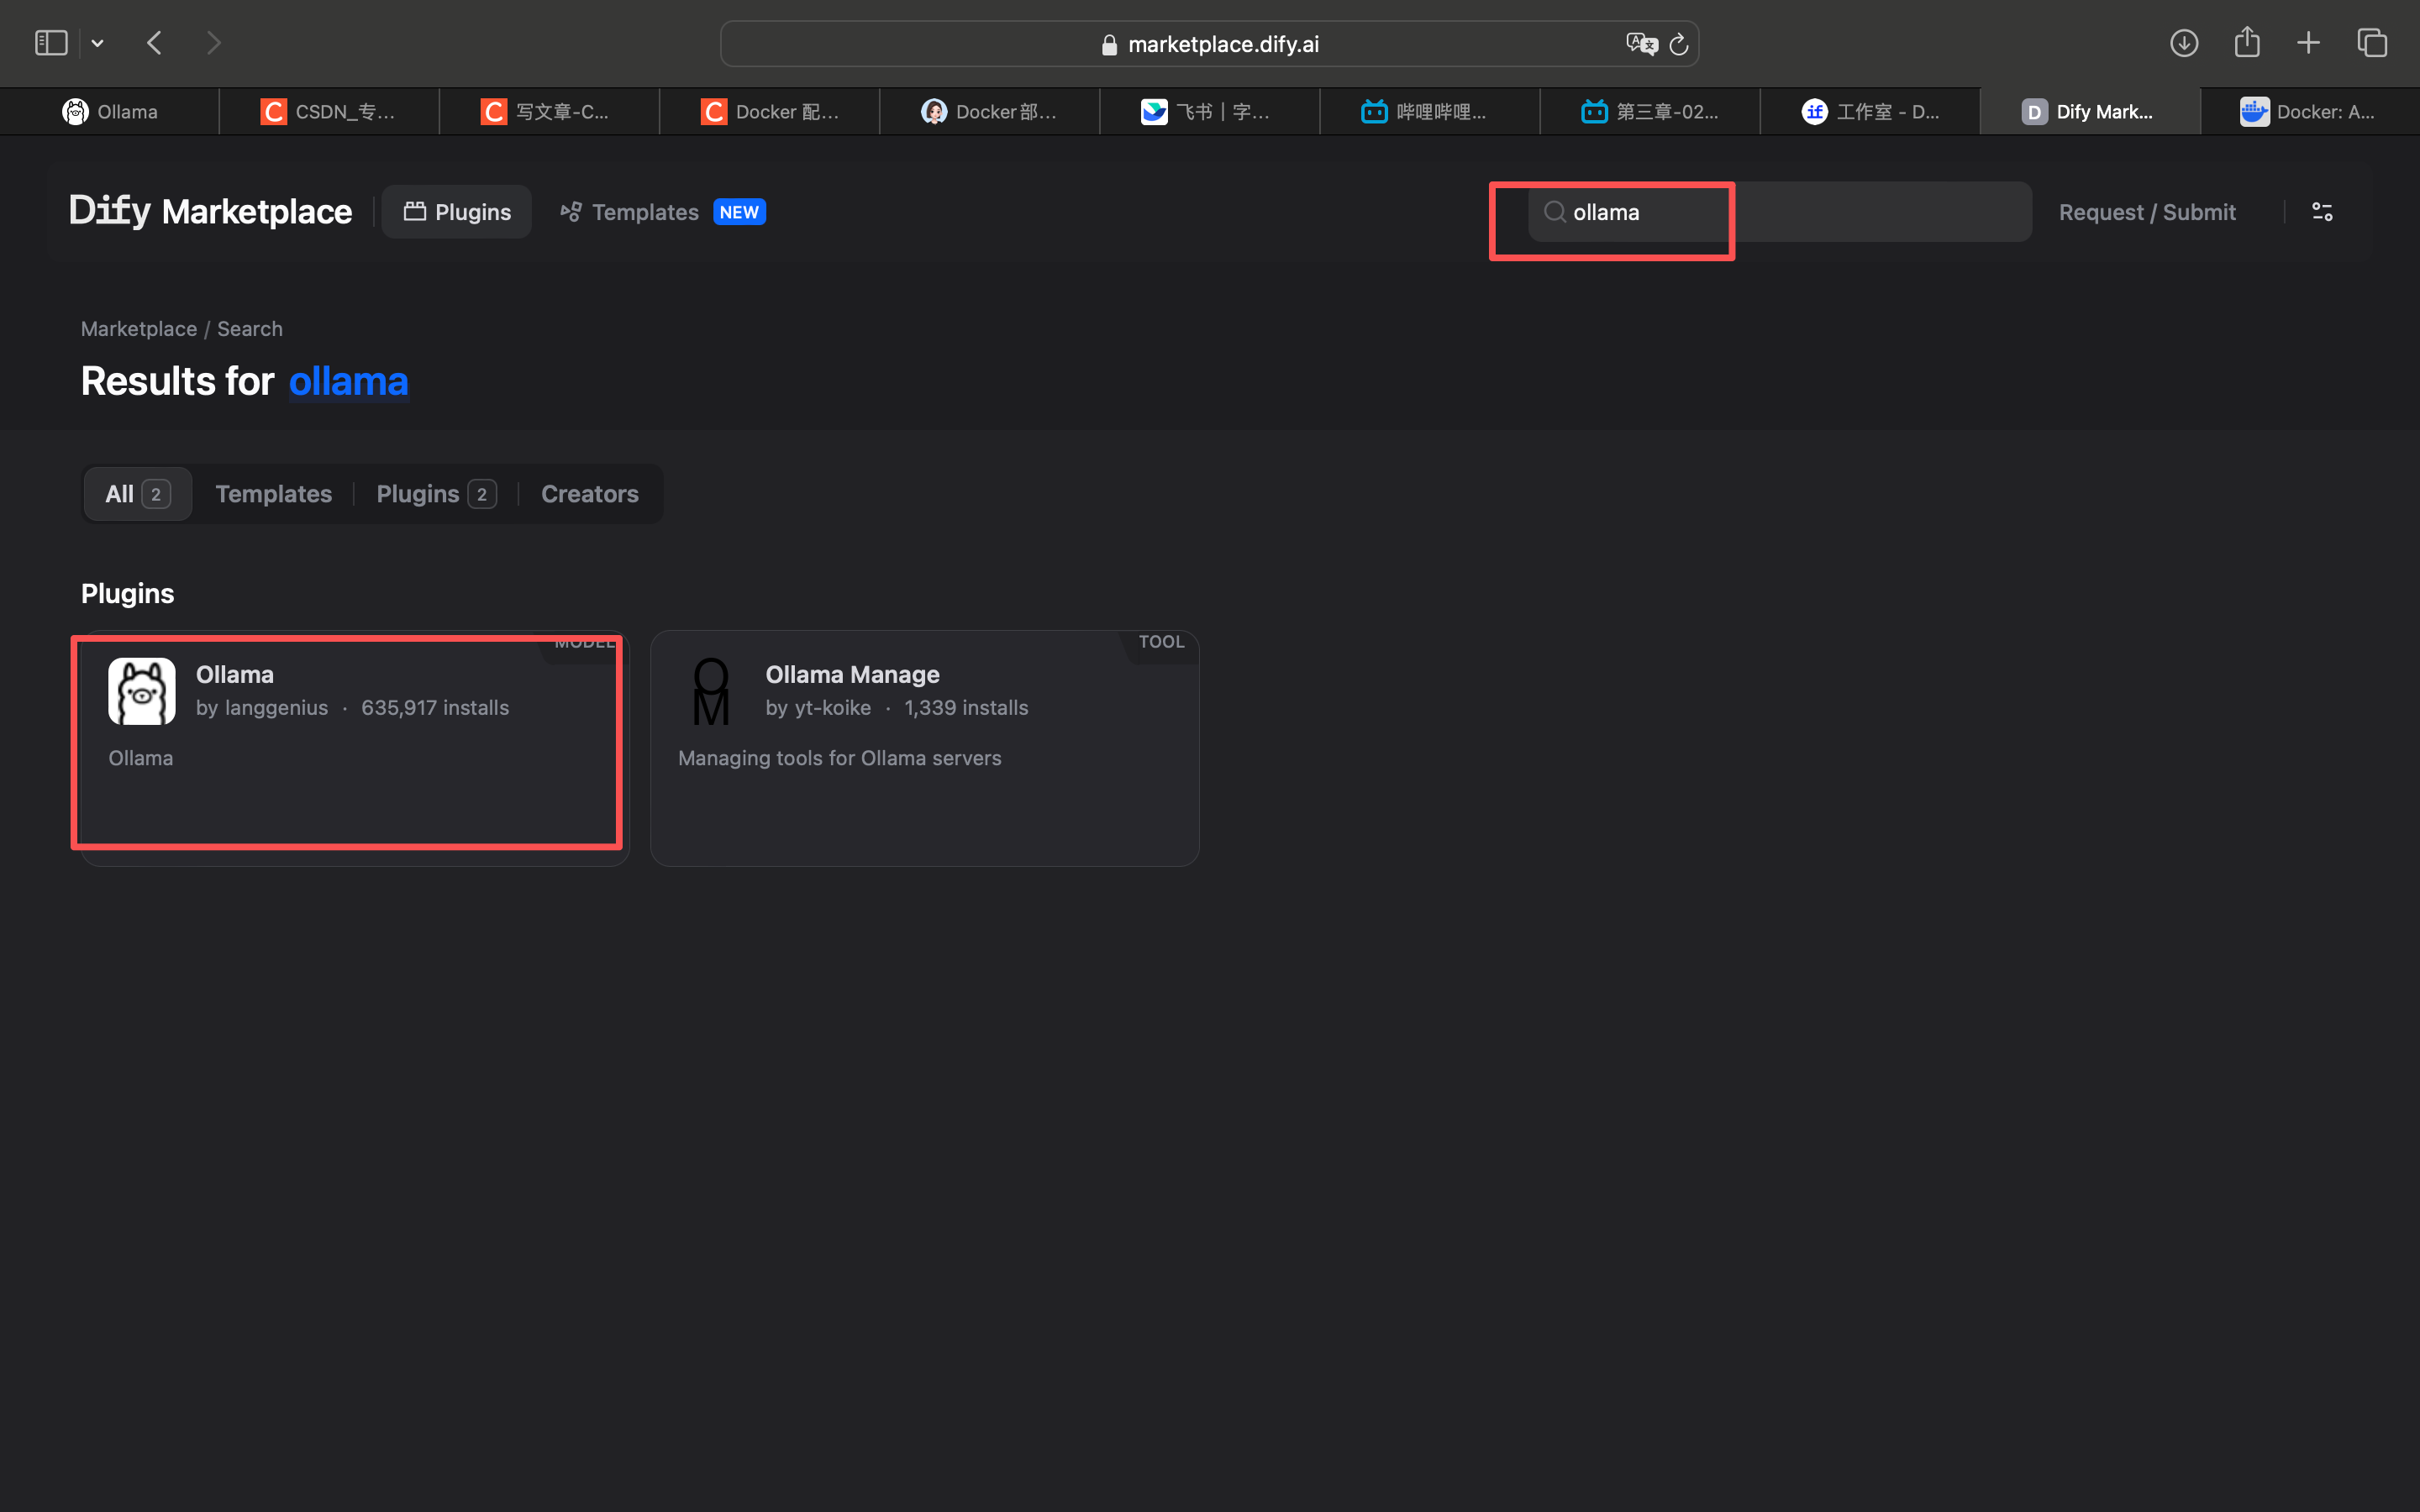Click the Safari sidebar toggle icon
2420x1512 pixels.
coord(50,43)
